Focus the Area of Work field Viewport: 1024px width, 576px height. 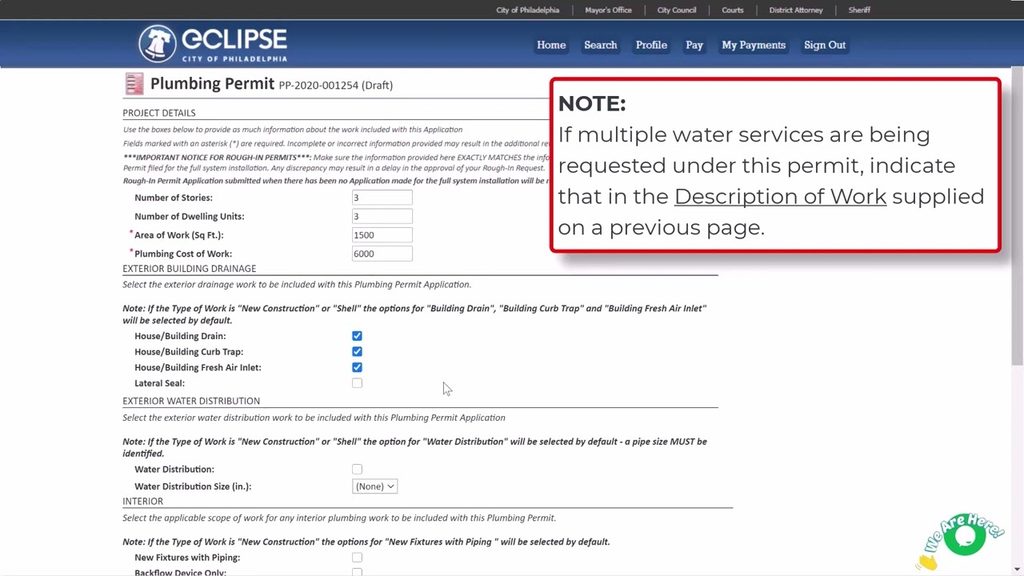click(x=382, y=234)
